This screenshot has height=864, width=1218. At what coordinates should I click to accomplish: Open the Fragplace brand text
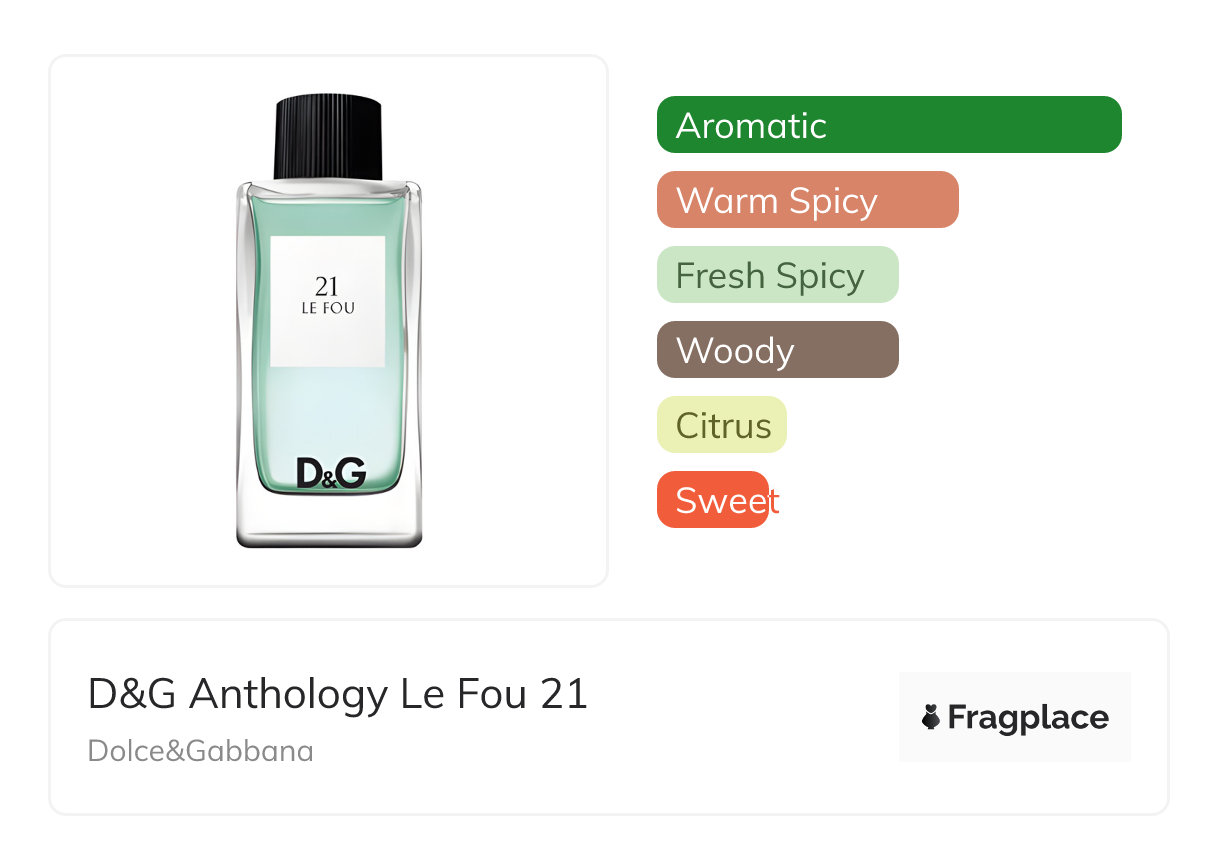1028,718
